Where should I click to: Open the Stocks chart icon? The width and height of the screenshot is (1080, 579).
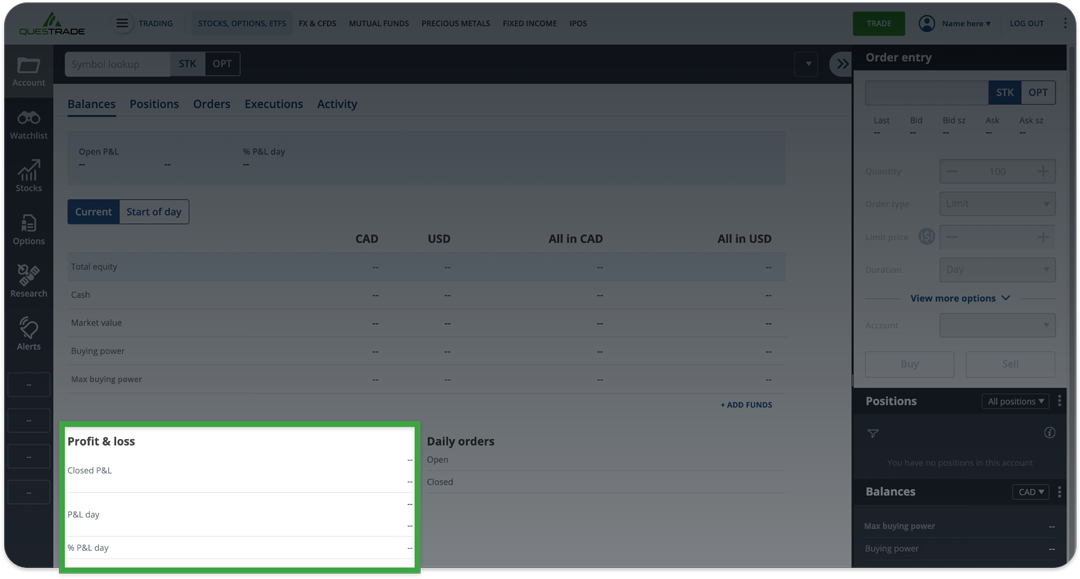28,176
